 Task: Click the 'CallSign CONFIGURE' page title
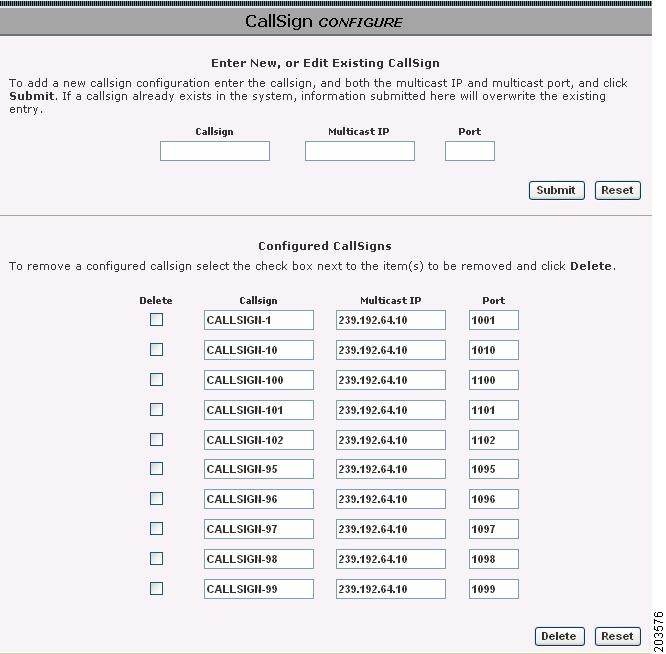point(324,21)
